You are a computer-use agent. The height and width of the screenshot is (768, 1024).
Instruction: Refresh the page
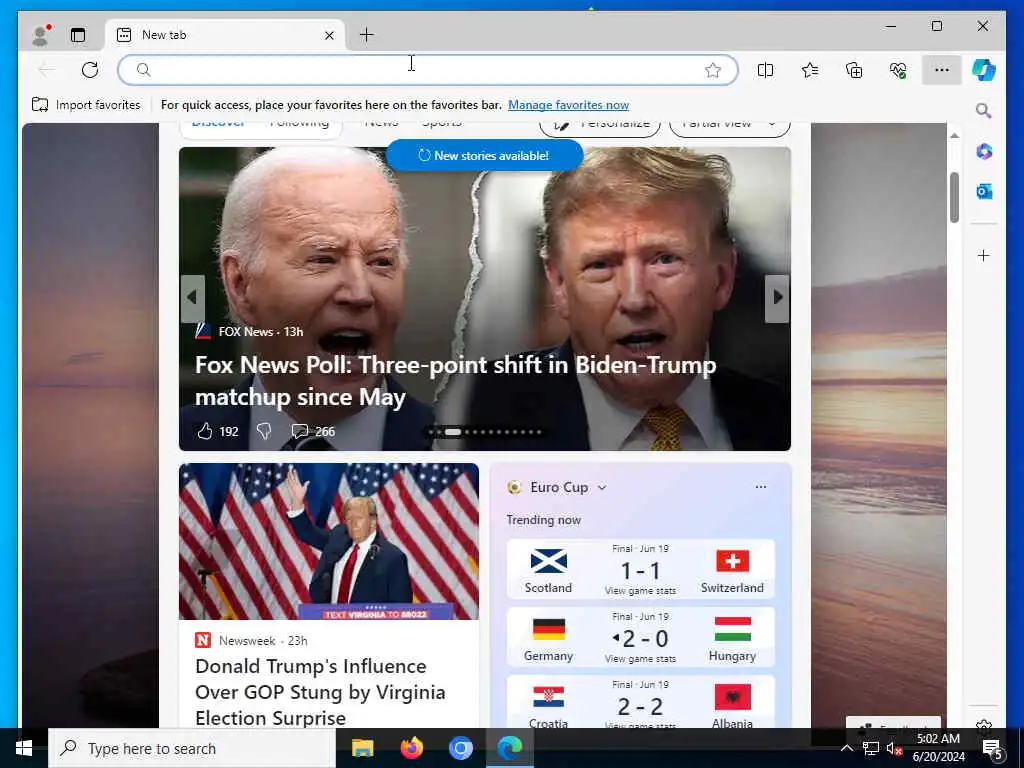(x=90, y=70)
